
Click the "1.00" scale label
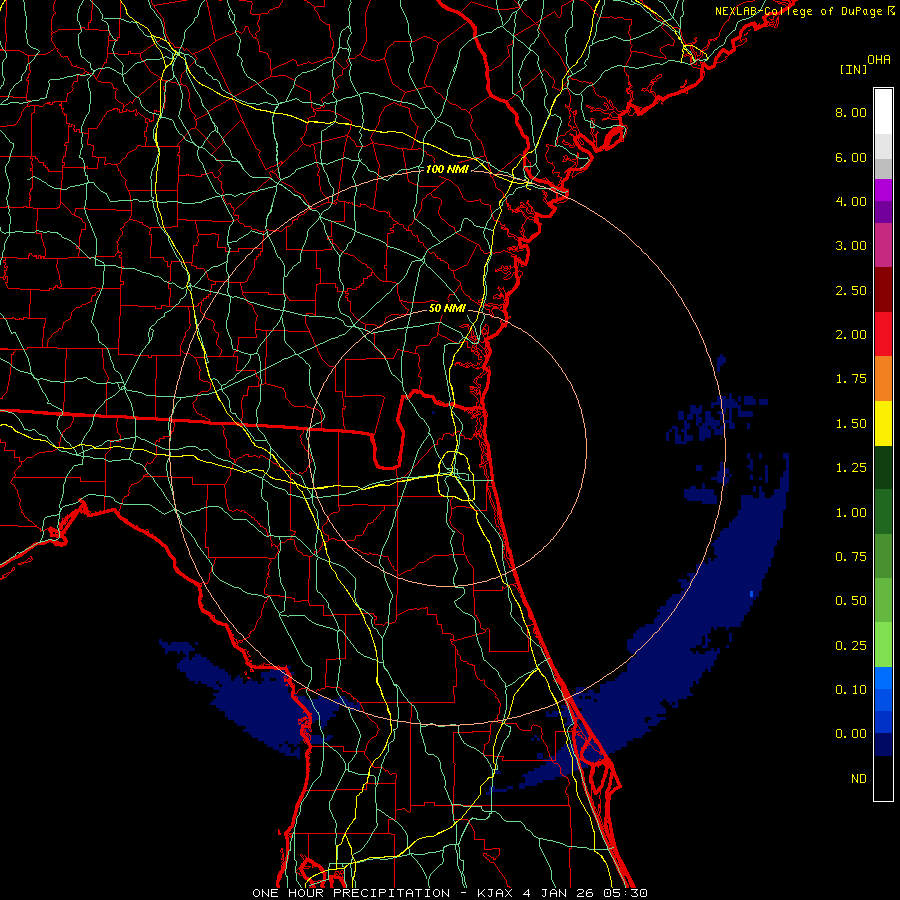coord(851,513)
